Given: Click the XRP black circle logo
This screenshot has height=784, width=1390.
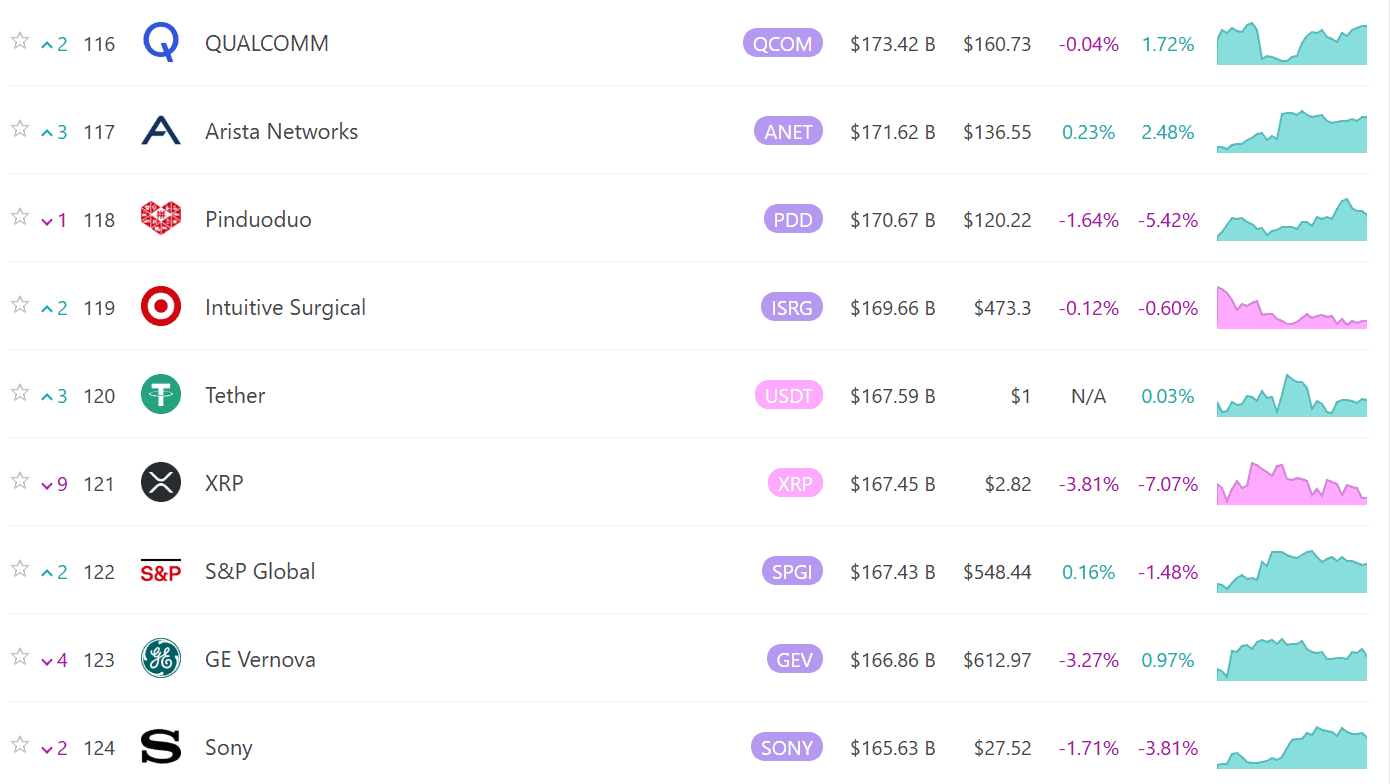Looking at the screenshot, I should pos(161,483).
